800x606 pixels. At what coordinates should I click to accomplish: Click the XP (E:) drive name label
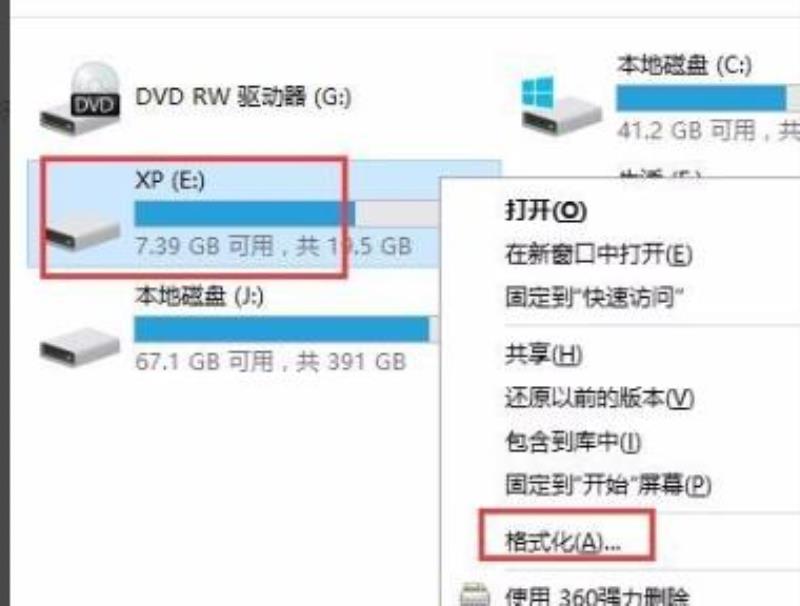pyautogui.click(x=170, y=180)
